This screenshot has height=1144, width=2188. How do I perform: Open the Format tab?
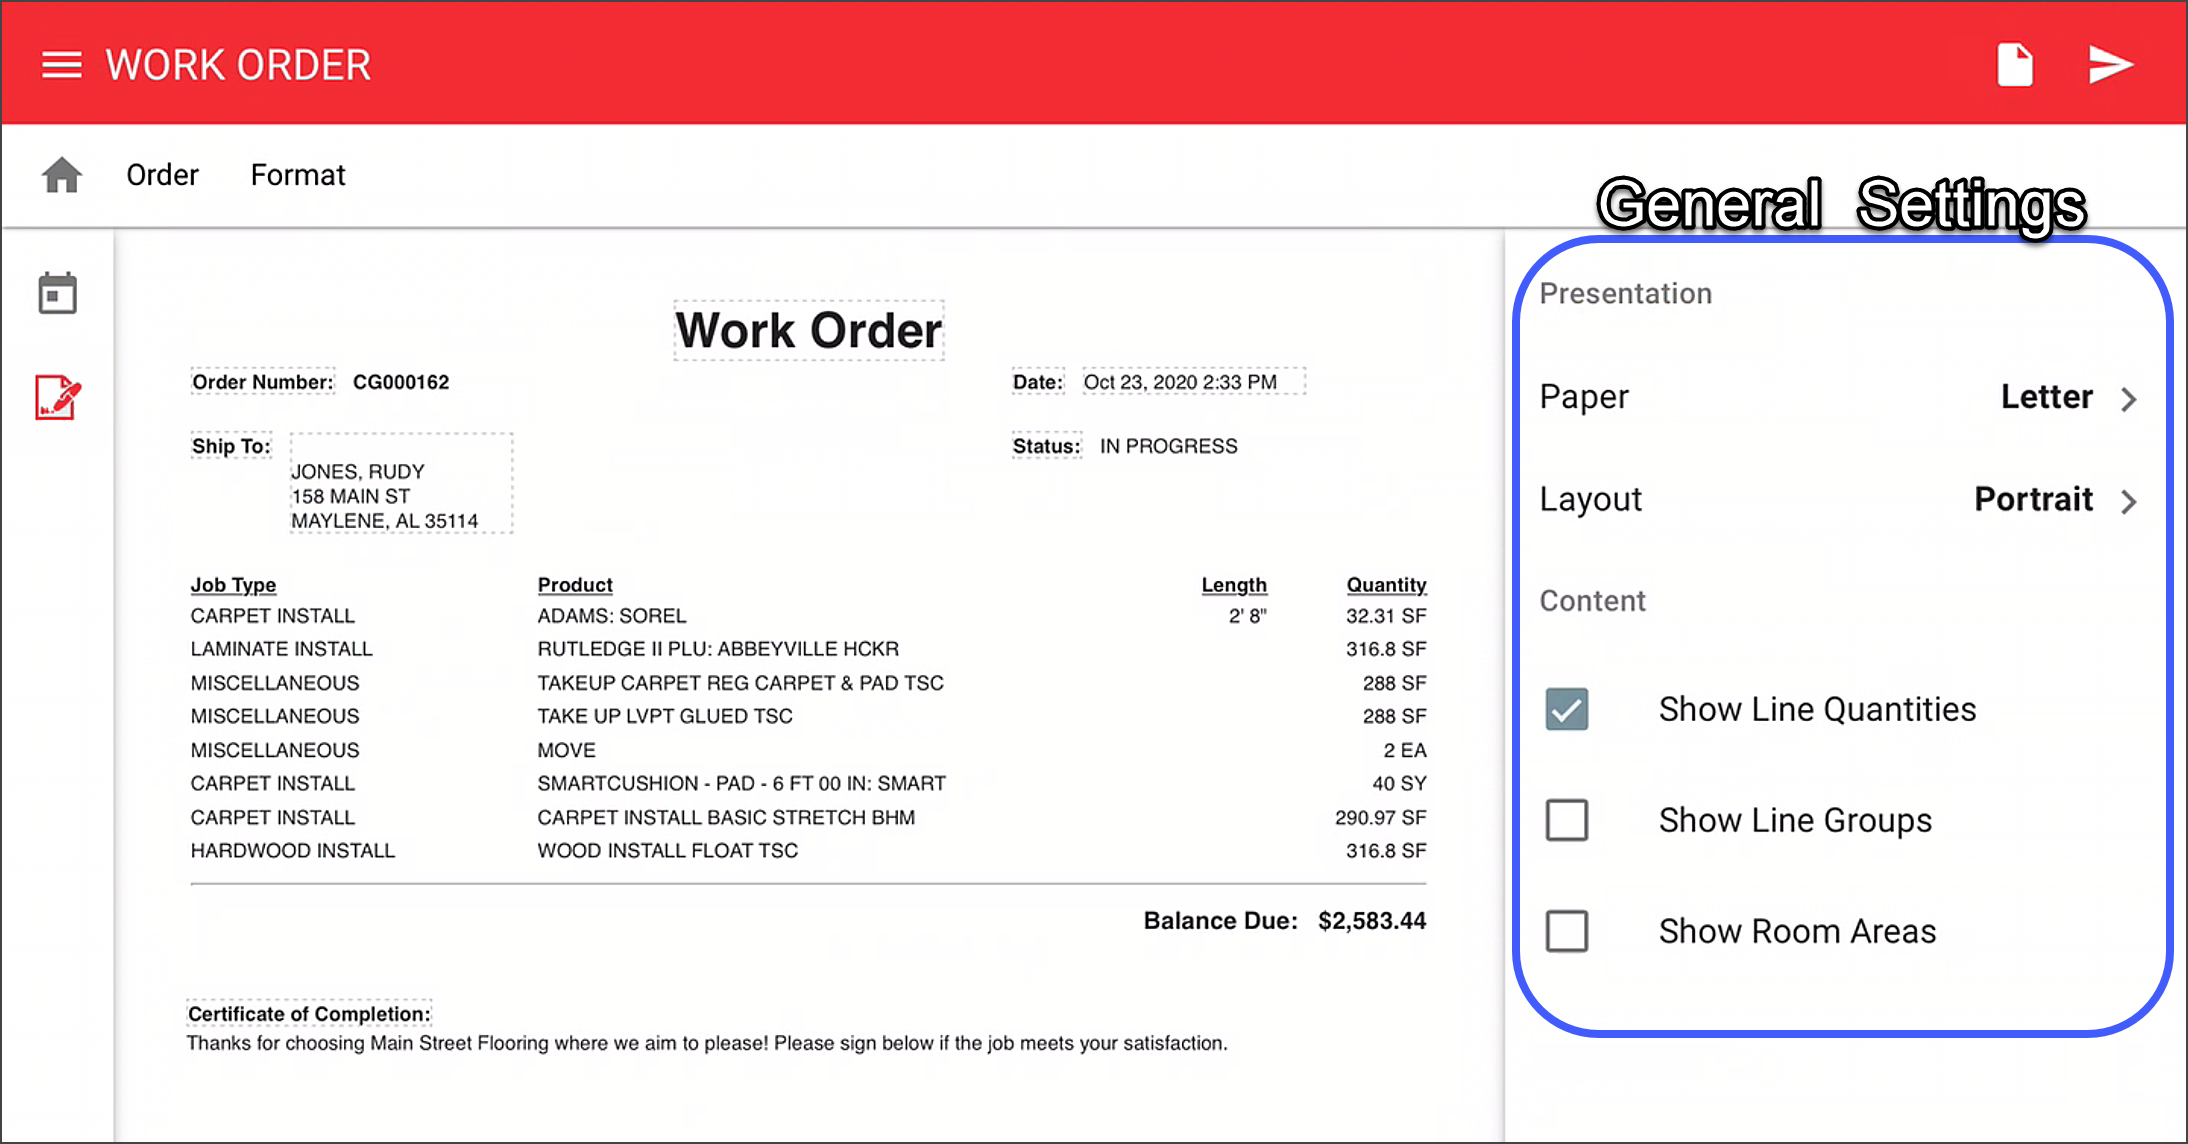tap(297, 174)
